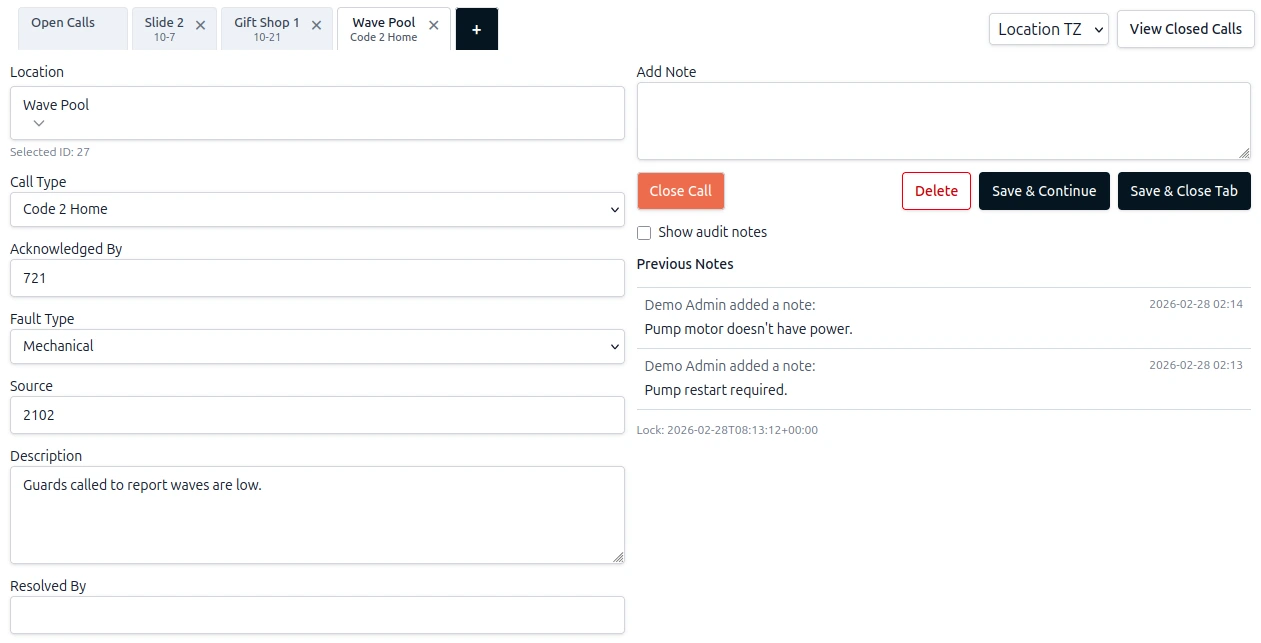Screen dimensions: 1261x643
Task: Close the Wave Pool tab
Action: [x=434, y=26]
